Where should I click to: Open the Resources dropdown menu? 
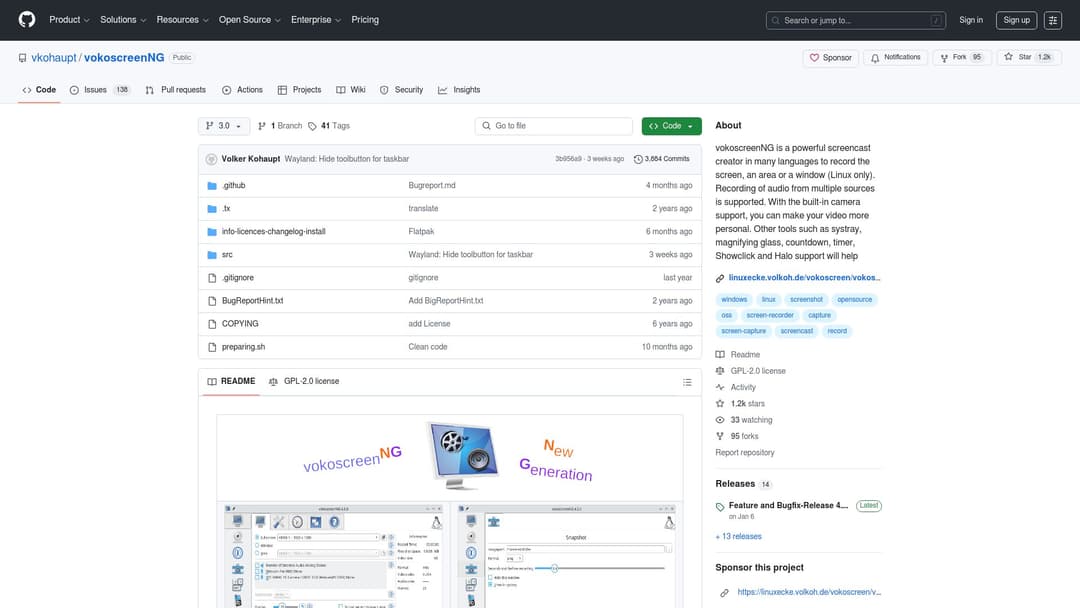coord(182,20)
